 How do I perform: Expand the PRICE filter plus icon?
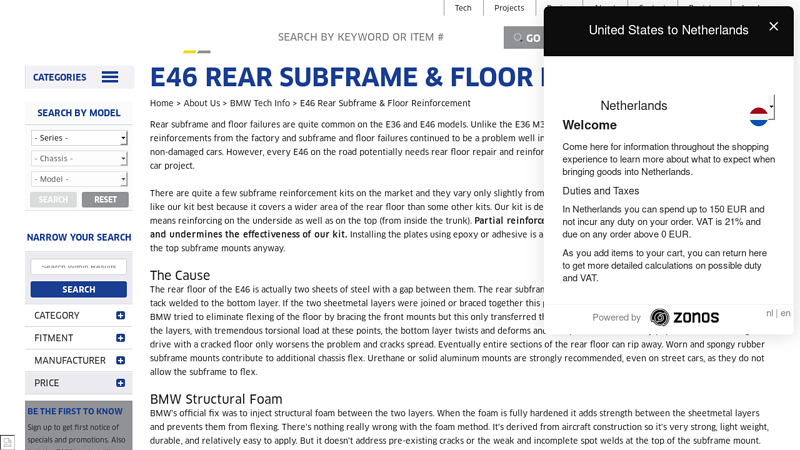(120, 383)
